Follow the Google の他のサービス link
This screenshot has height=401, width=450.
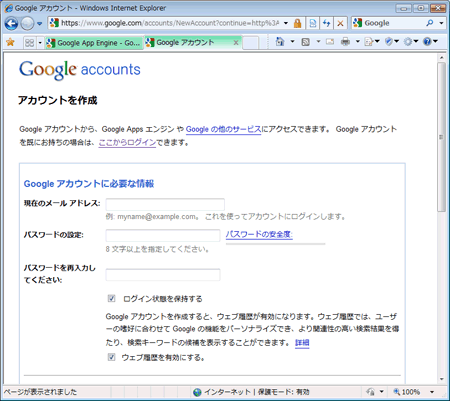point(223,129)
